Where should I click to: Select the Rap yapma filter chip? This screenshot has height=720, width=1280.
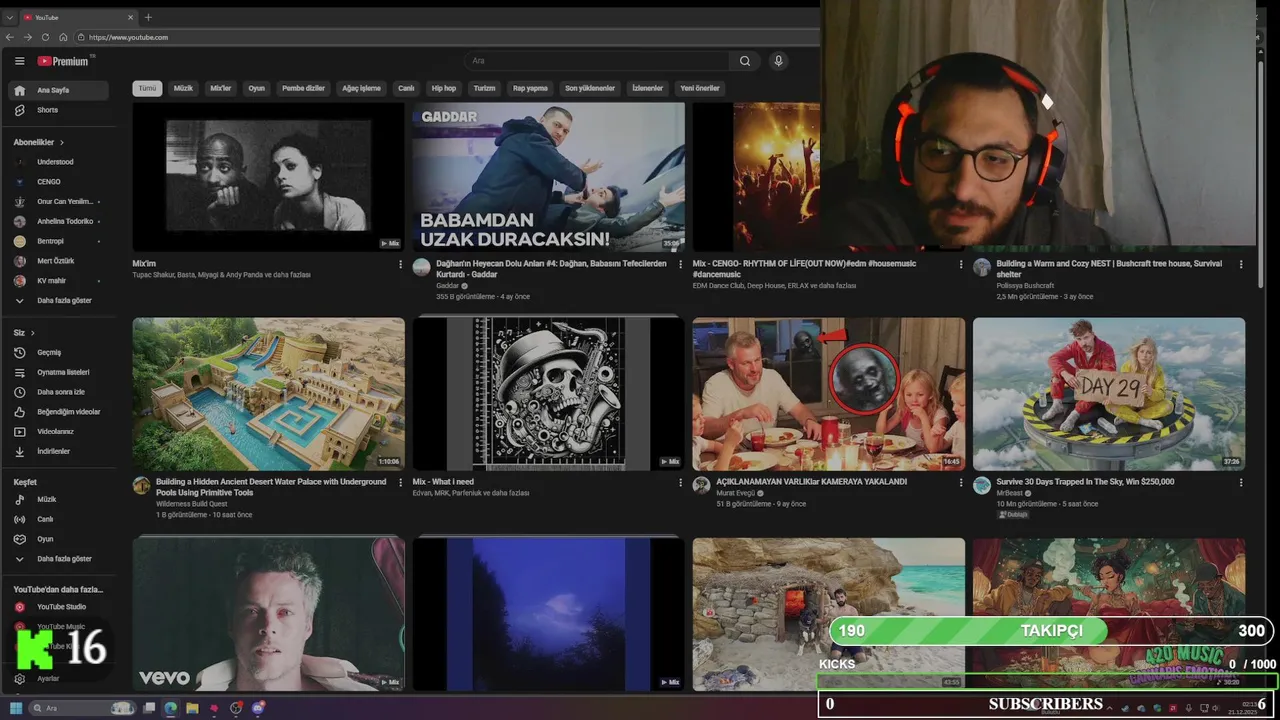coord(530,88)
